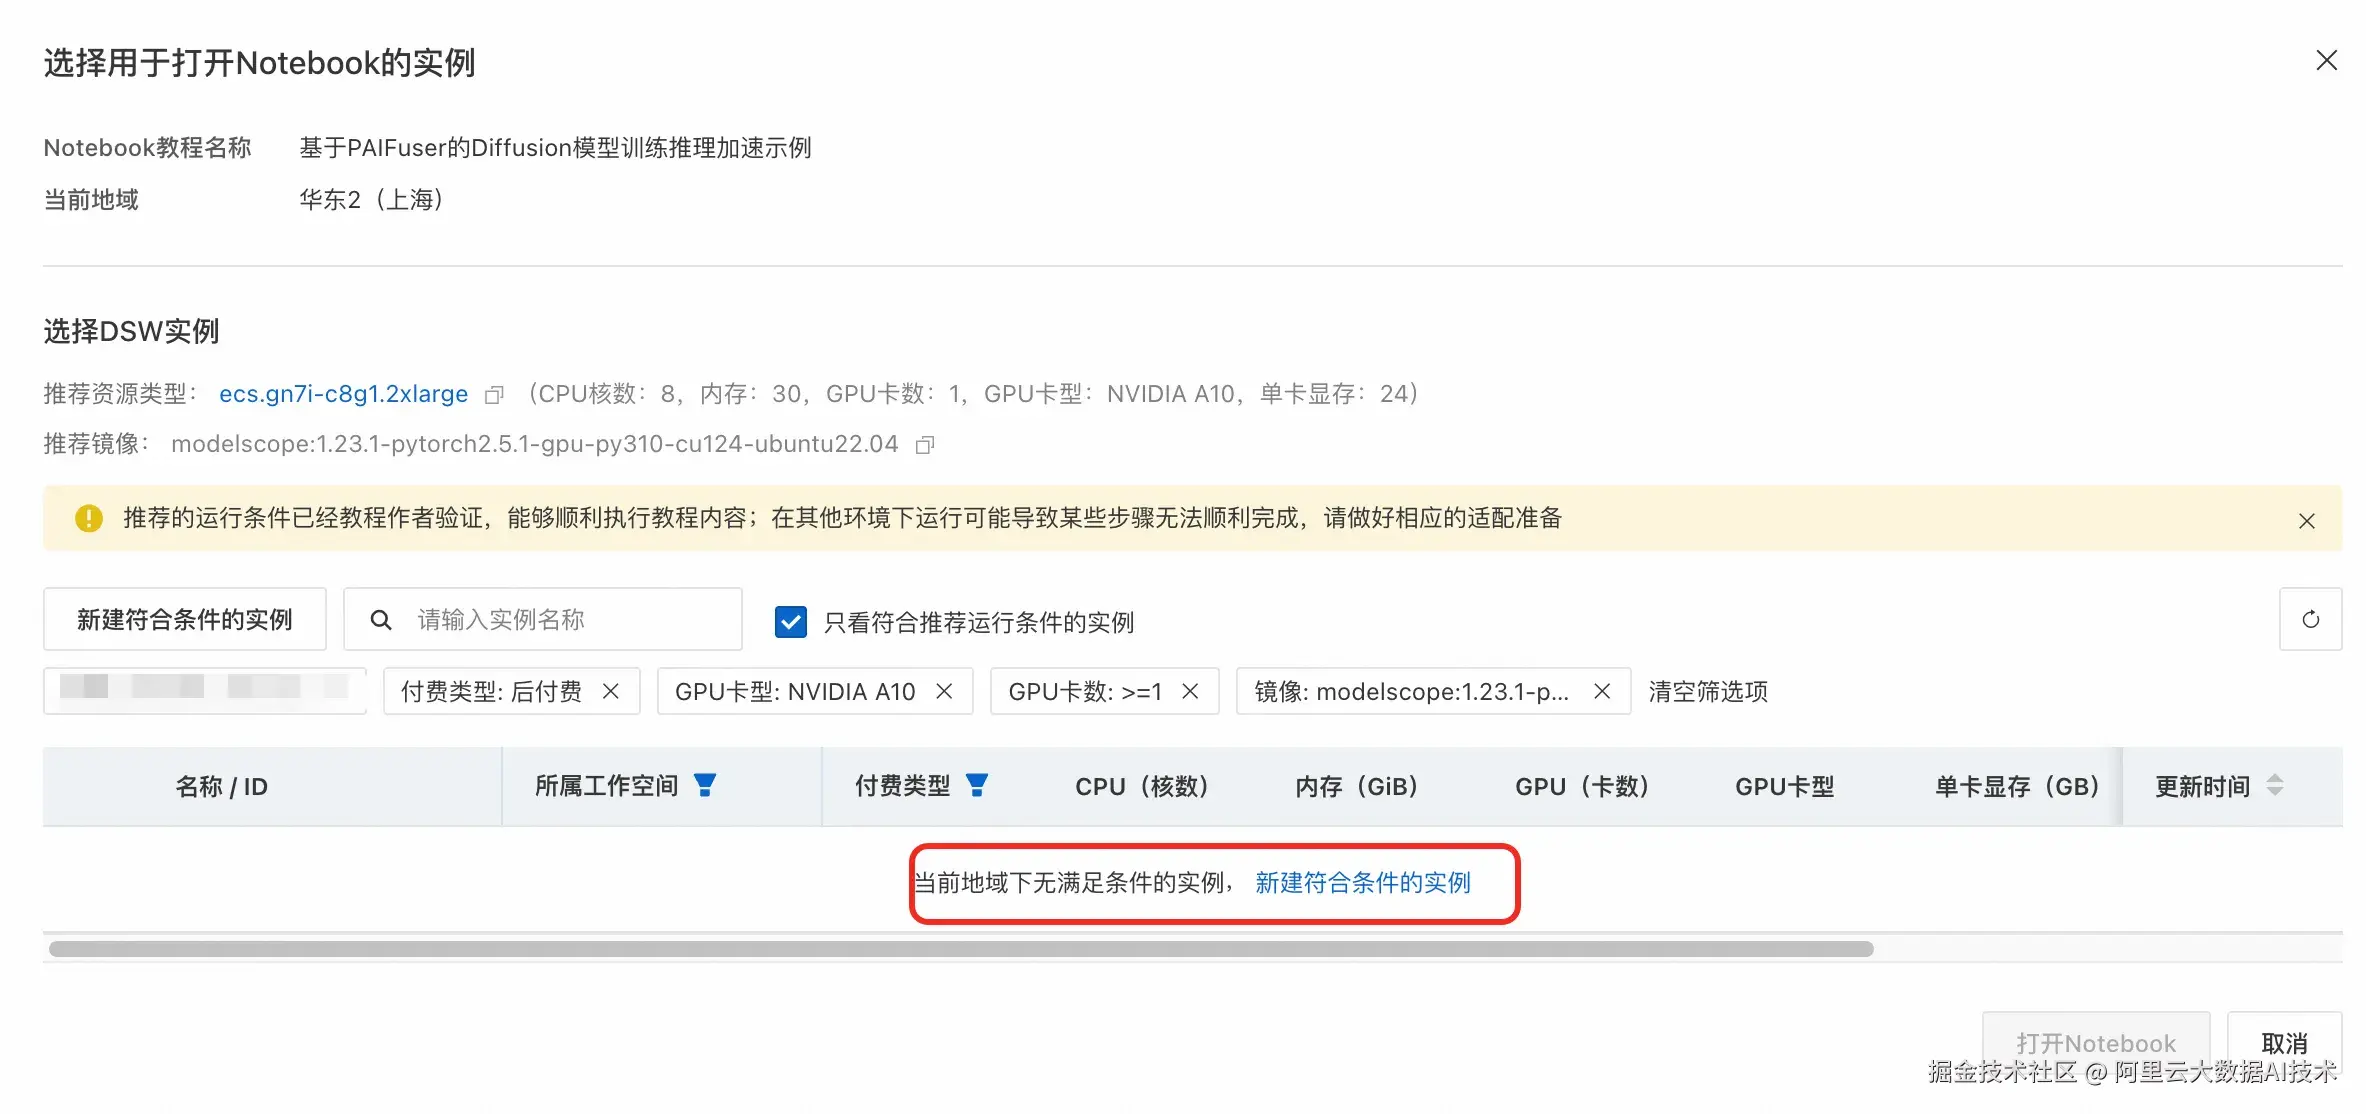
Task: Remove the 付费类型: 后付费 filter tag
Action: click(611, 692)
